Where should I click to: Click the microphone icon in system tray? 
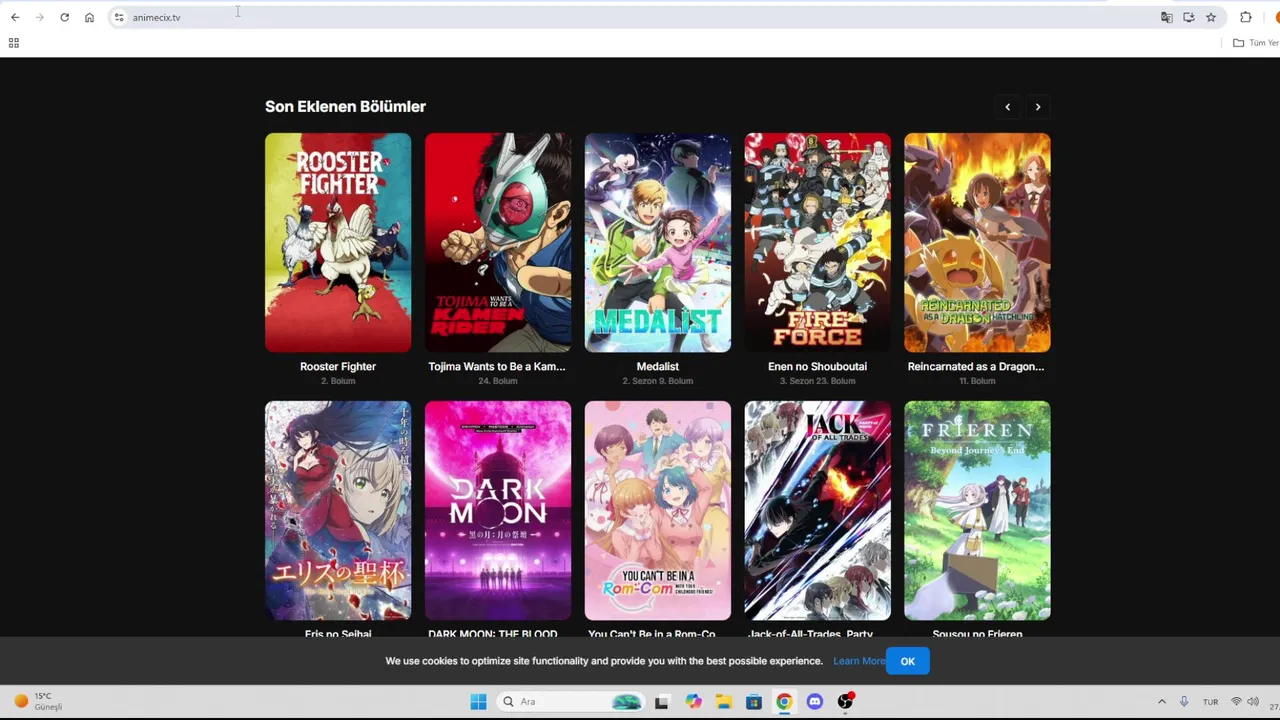pyautogui.click(x=1184, y=702)
